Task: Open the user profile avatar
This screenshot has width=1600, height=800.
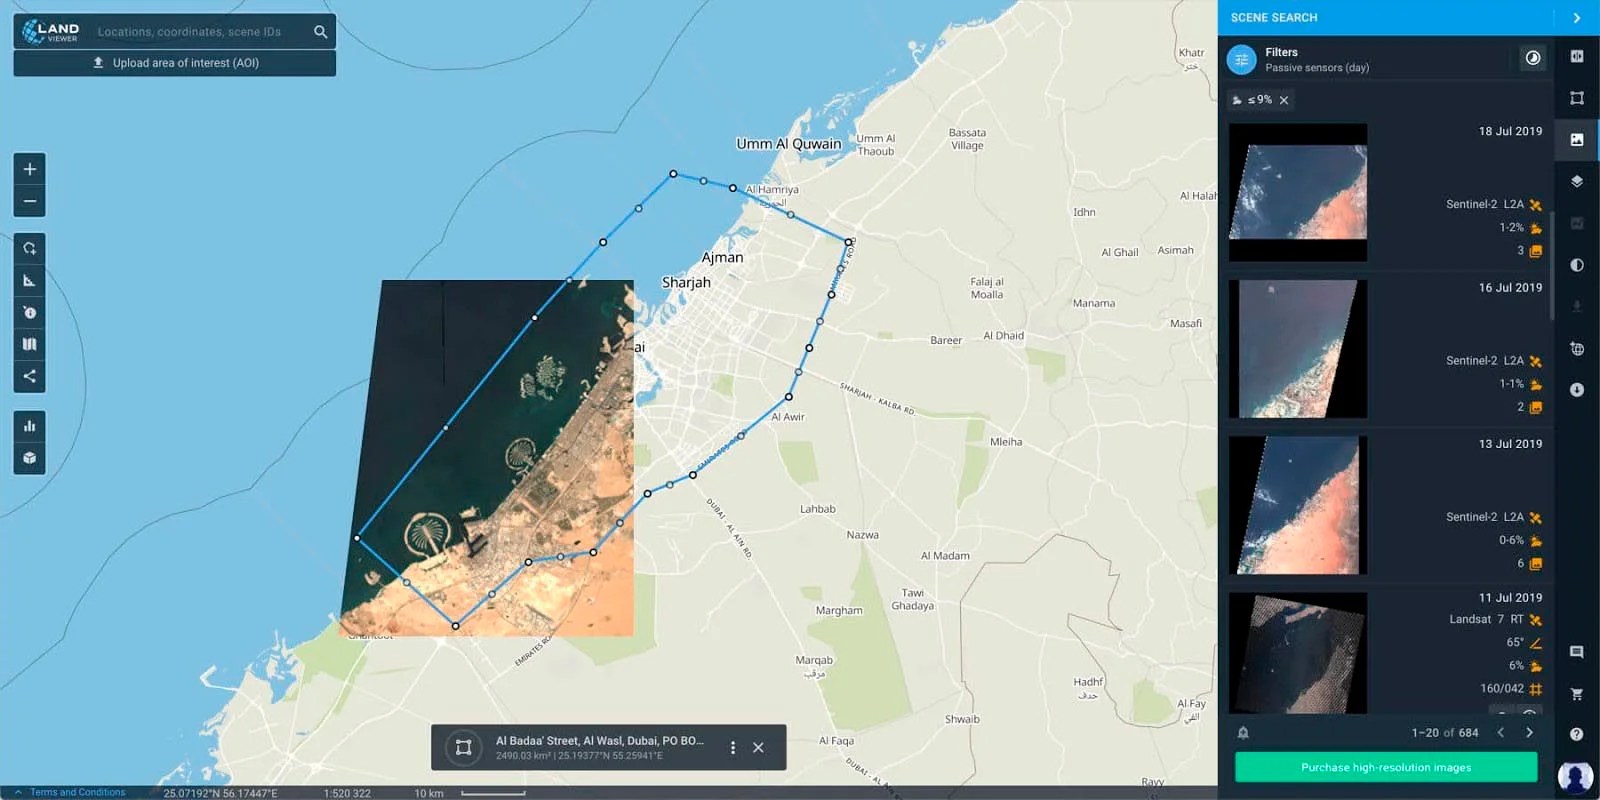Action: 1576,776
